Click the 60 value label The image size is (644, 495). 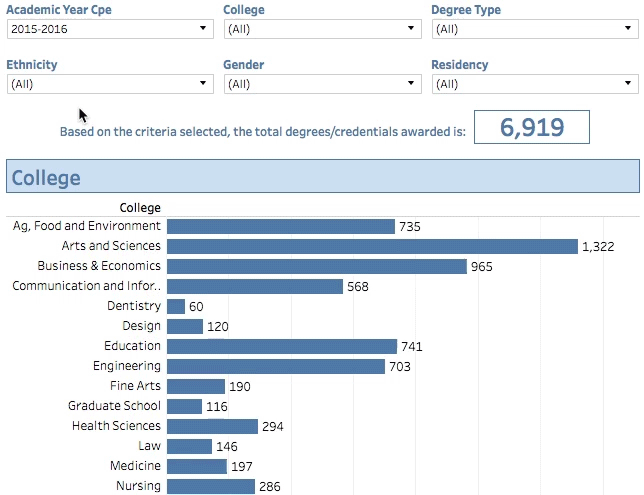coord(196,307)
